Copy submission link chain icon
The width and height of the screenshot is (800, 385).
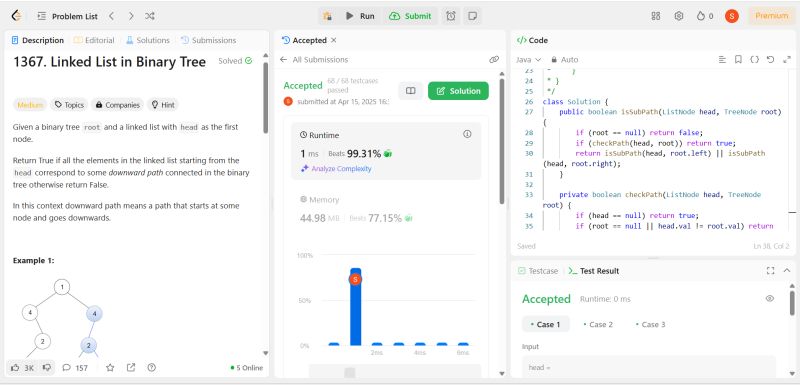point(494,60)
